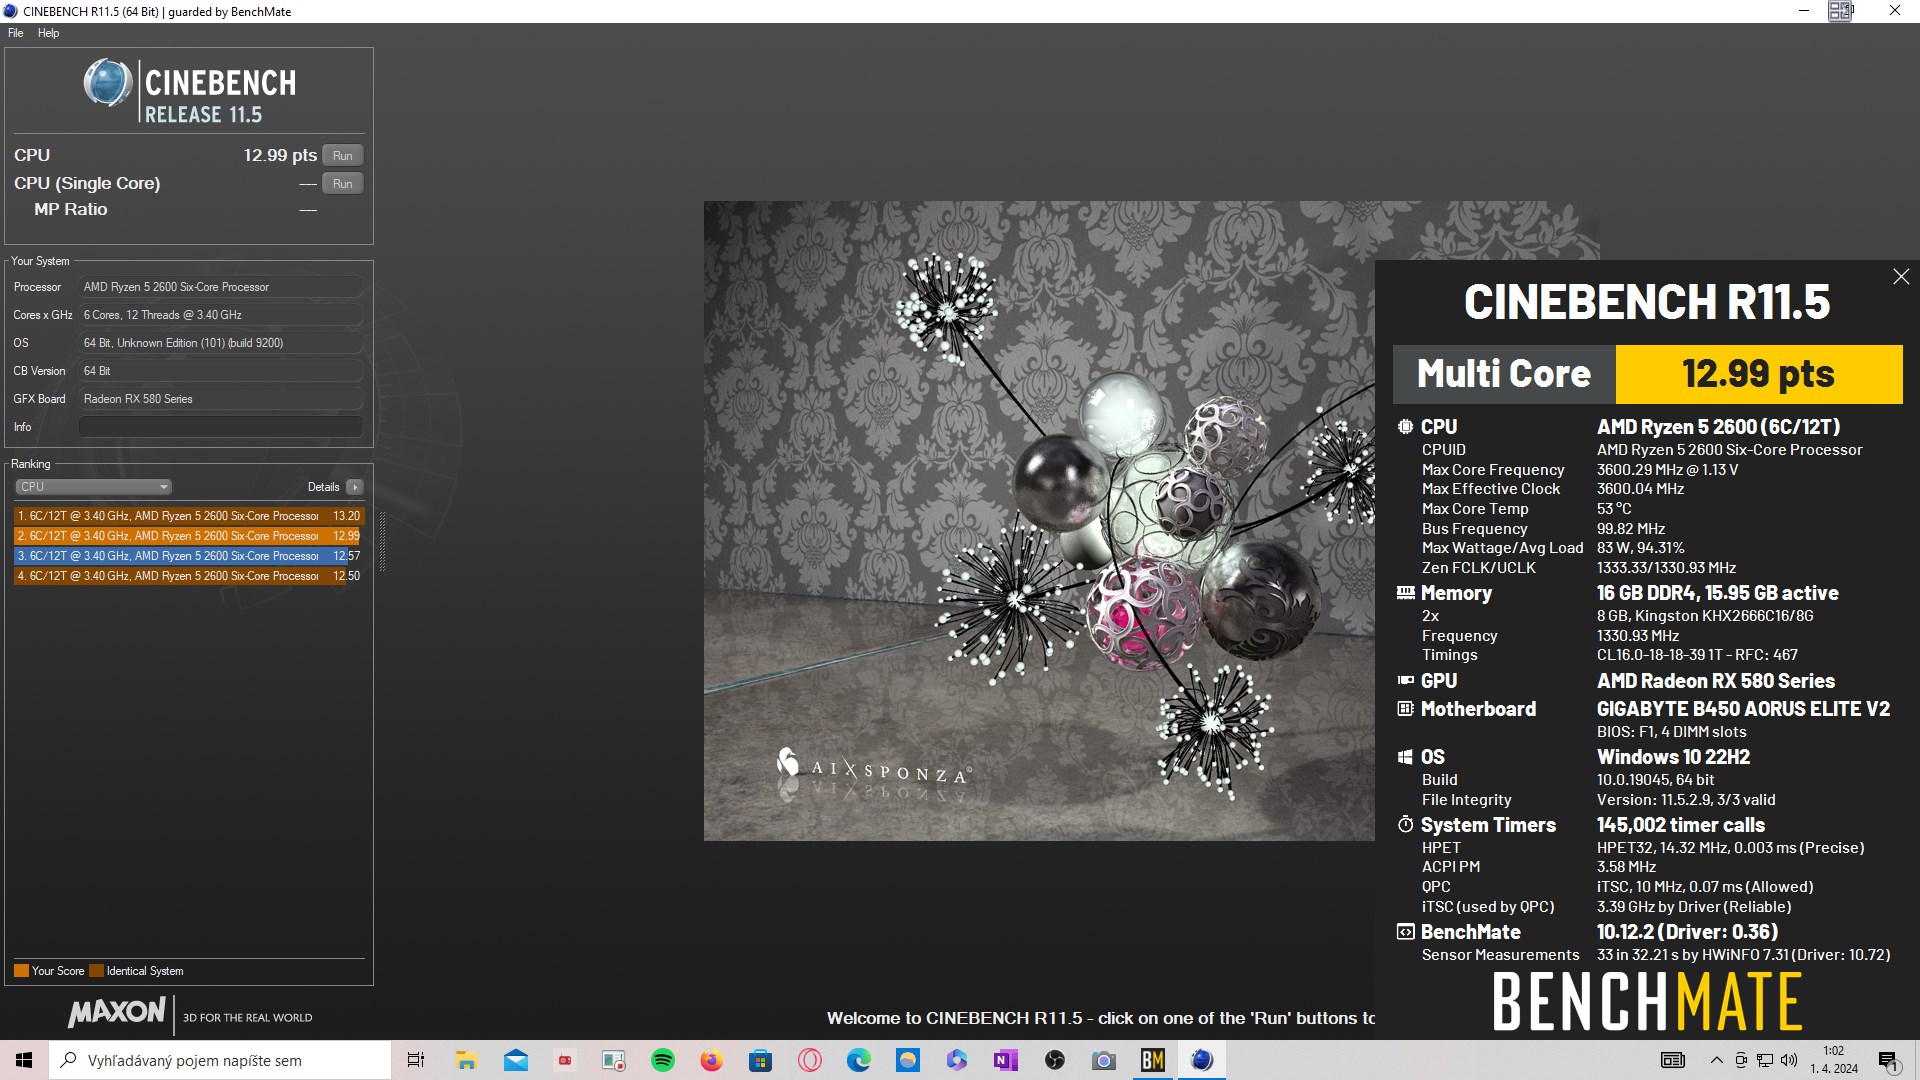Run the CPU Single Core benchmark
The image size is (1920, 1080).
342,184
